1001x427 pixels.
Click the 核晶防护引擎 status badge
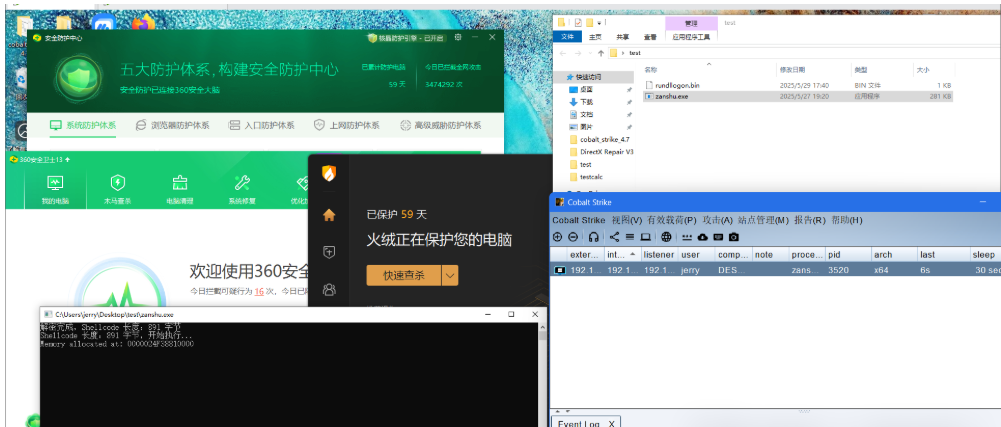pyautogui.click(x=407, y=38)
